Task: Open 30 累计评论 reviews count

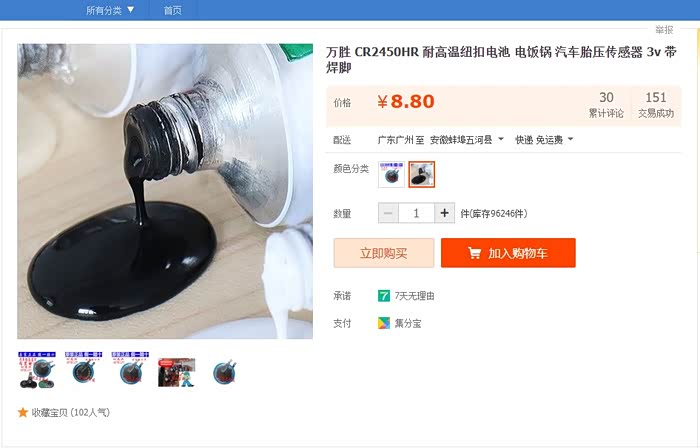Action: [x=606, y=105]
